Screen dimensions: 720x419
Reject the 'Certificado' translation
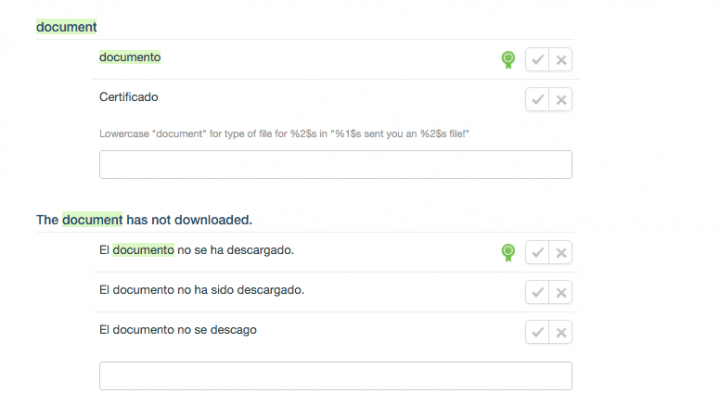pyautogui.click(x=561, y=99)
